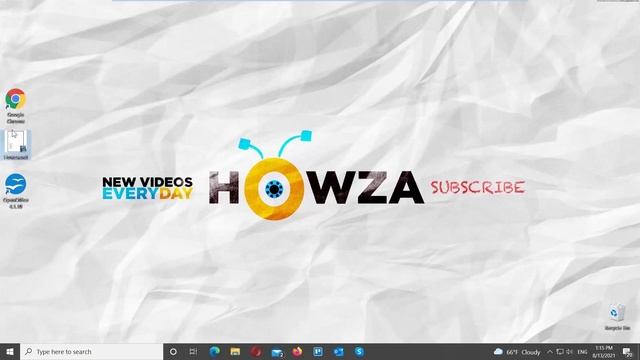
Task: Launch Firefox from the taskbar
Action: tap(298, 351)
